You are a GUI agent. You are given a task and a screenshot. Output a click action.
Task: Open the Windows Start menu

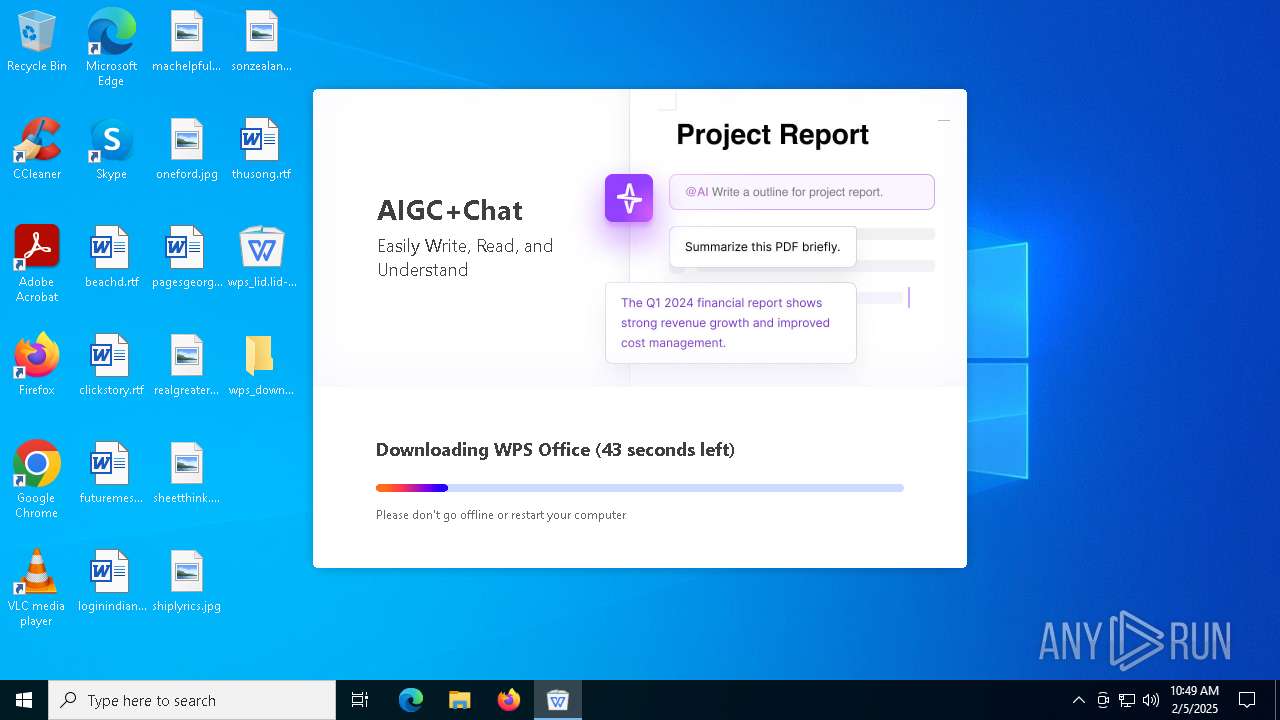24,700
